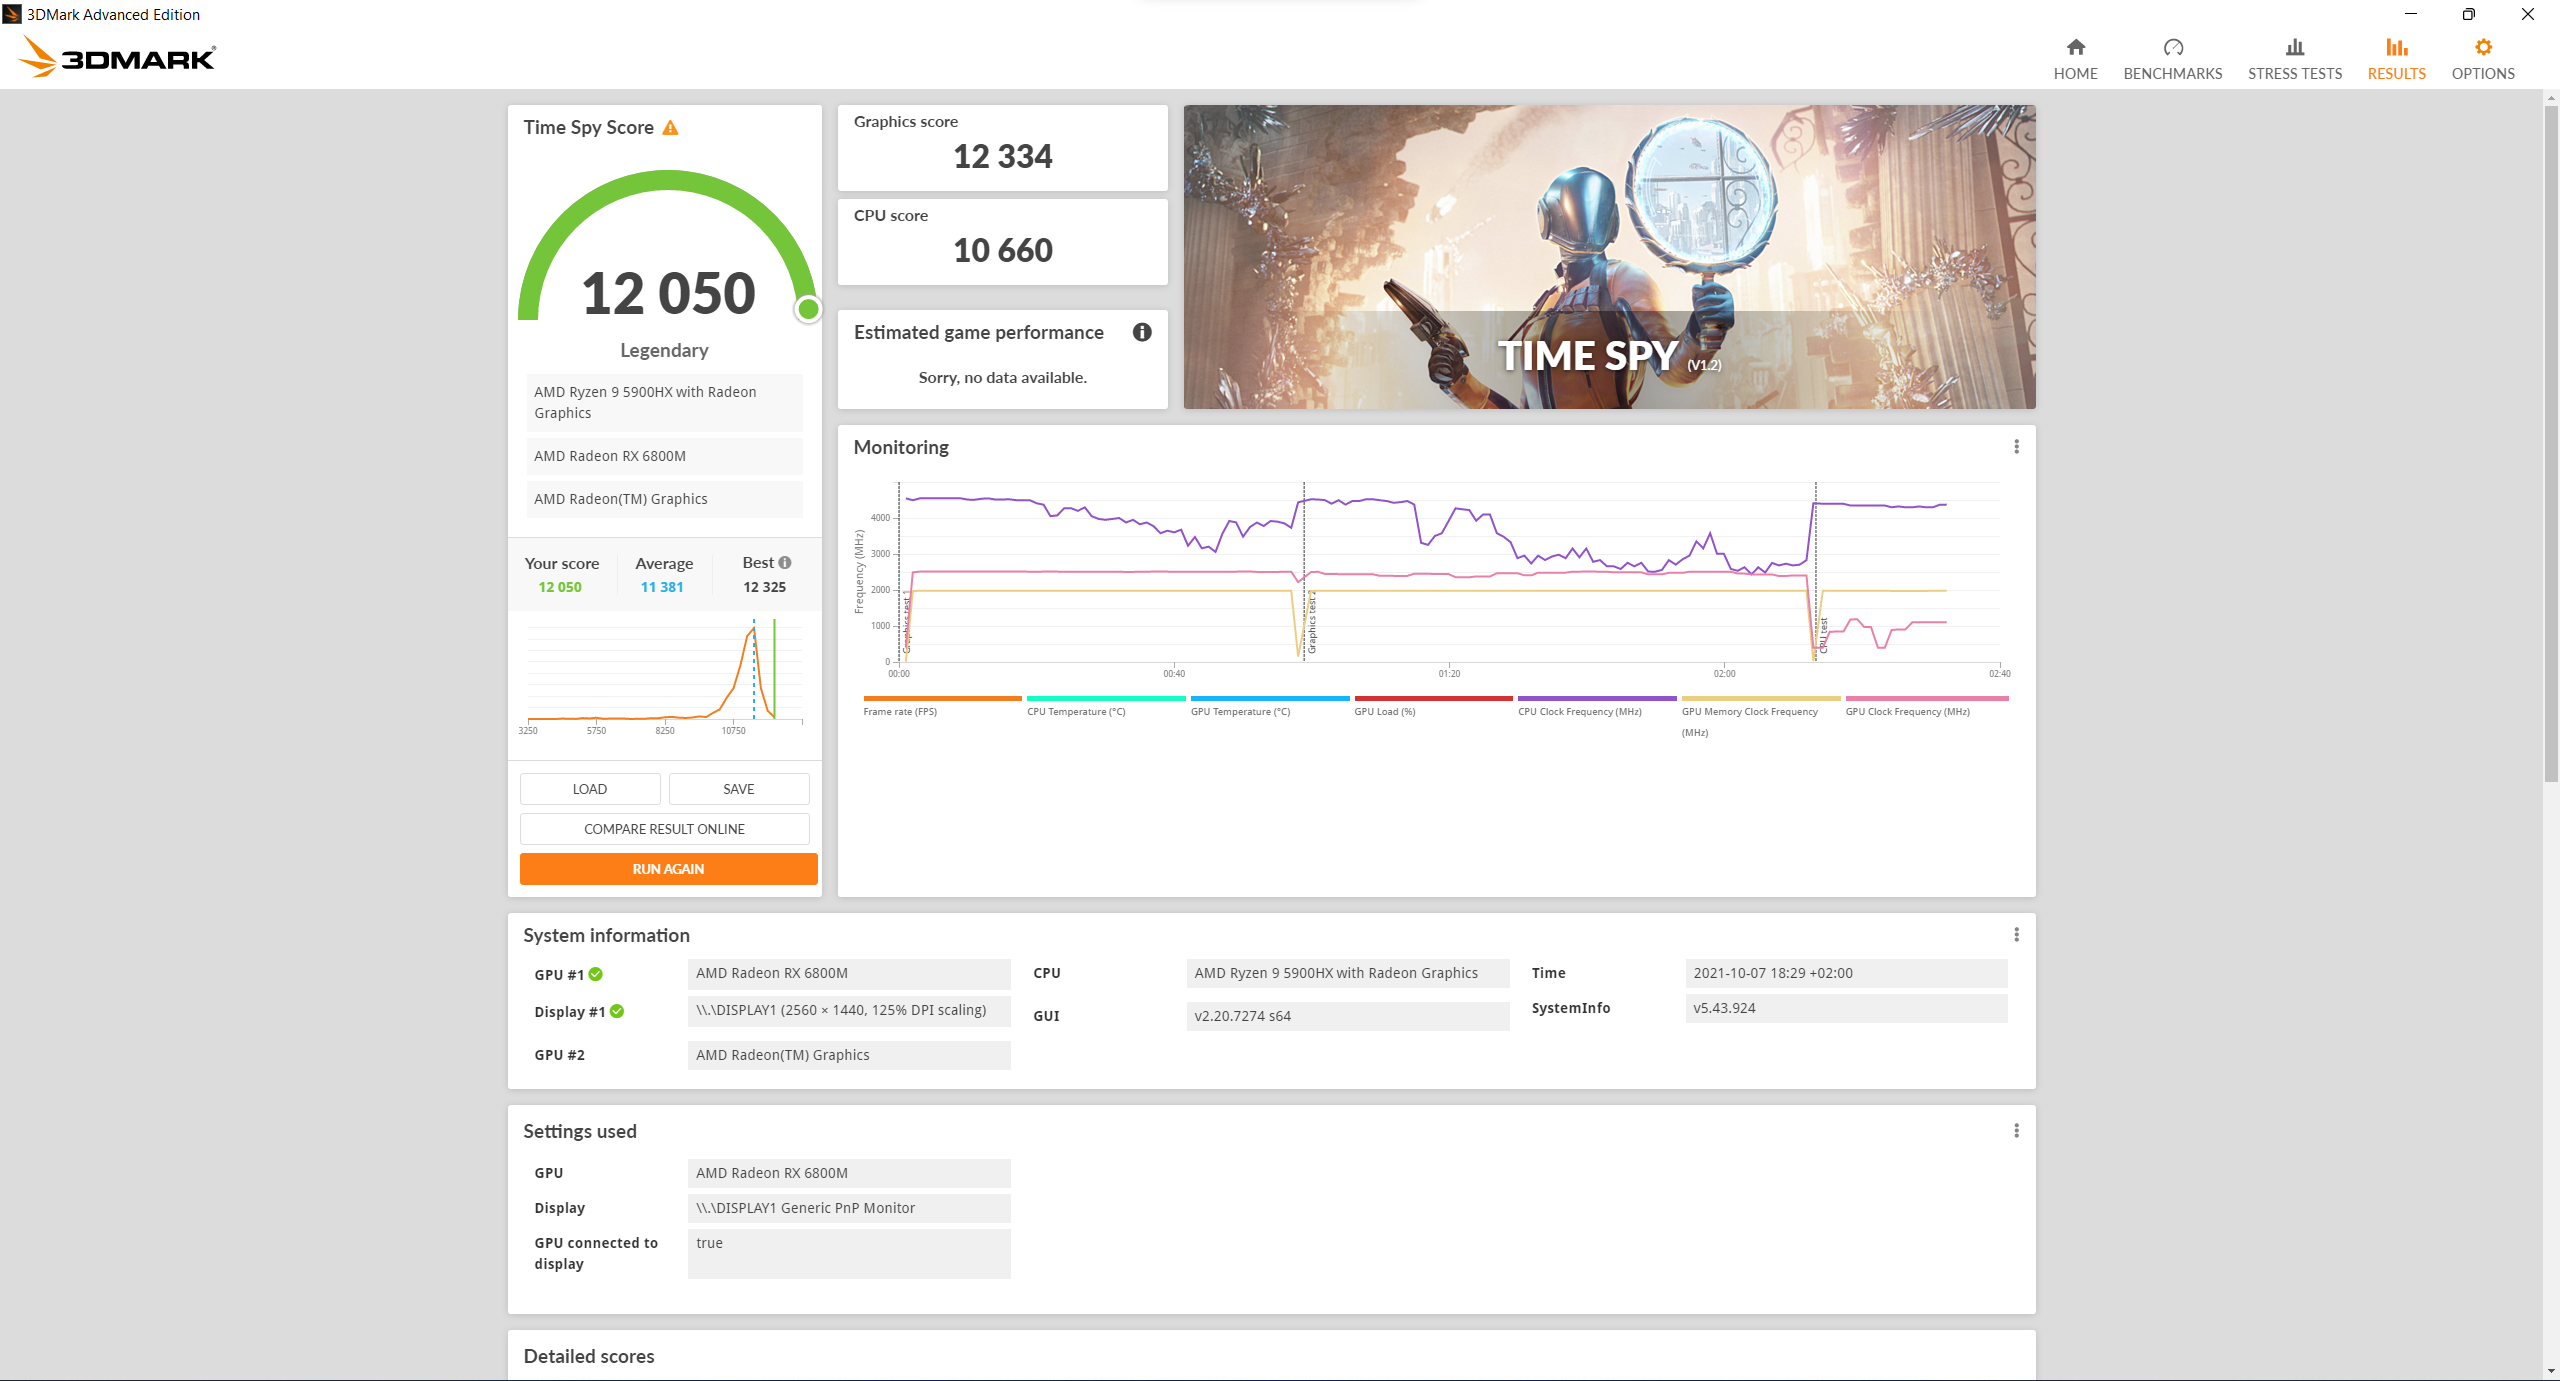
Task: Open System information three-dot menu
Action: tap(2016, 935)
